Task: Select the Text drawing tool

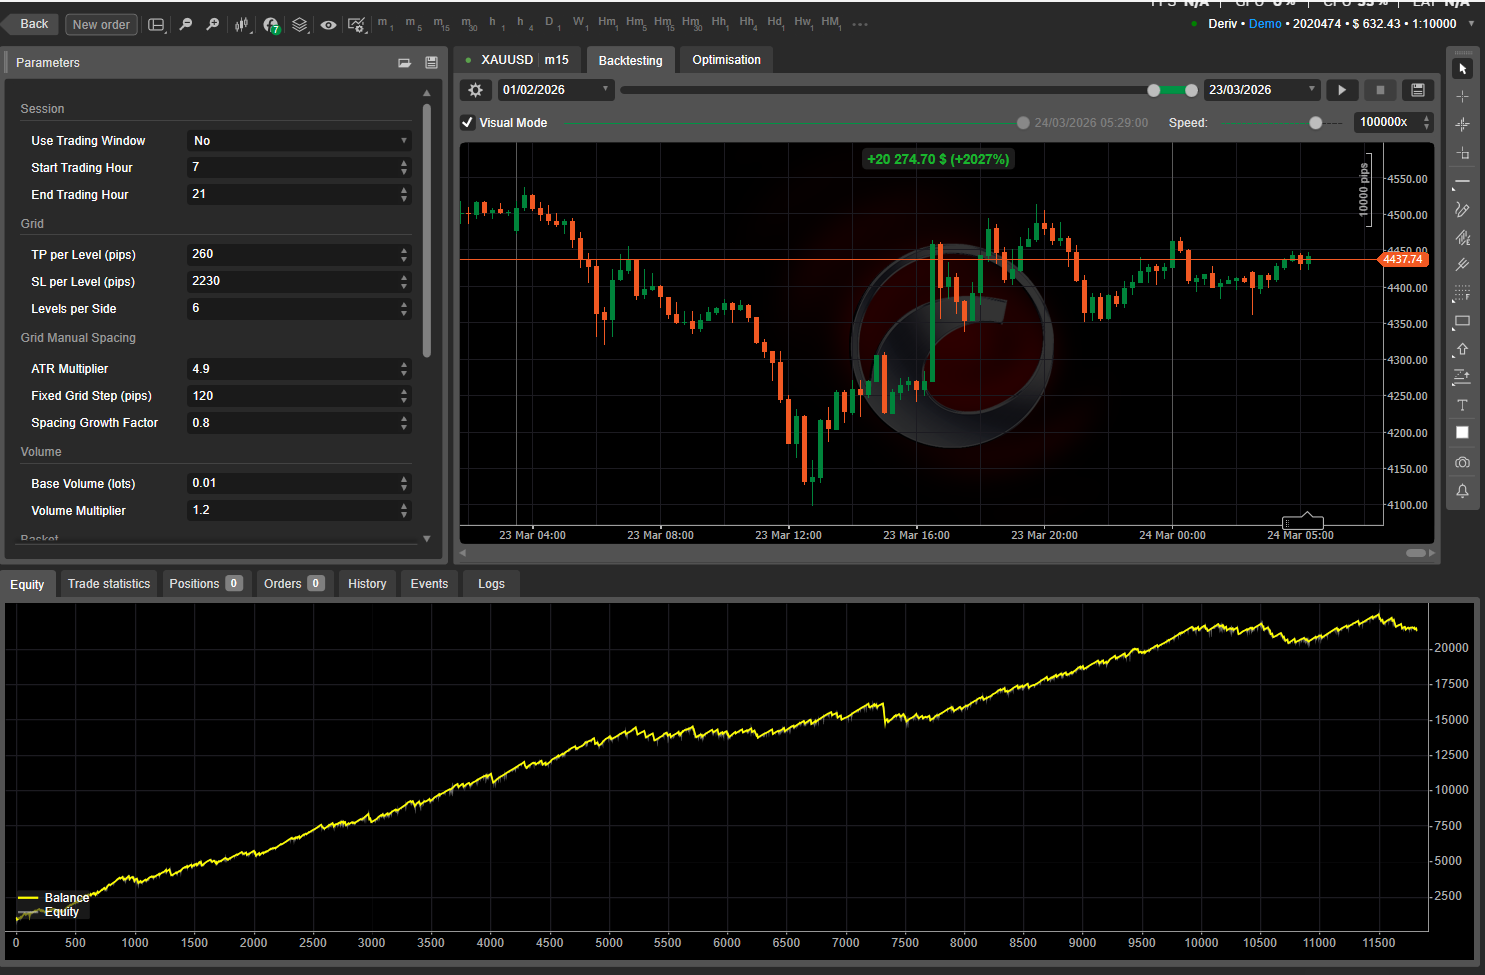Action: click(x=1462, y=405)
